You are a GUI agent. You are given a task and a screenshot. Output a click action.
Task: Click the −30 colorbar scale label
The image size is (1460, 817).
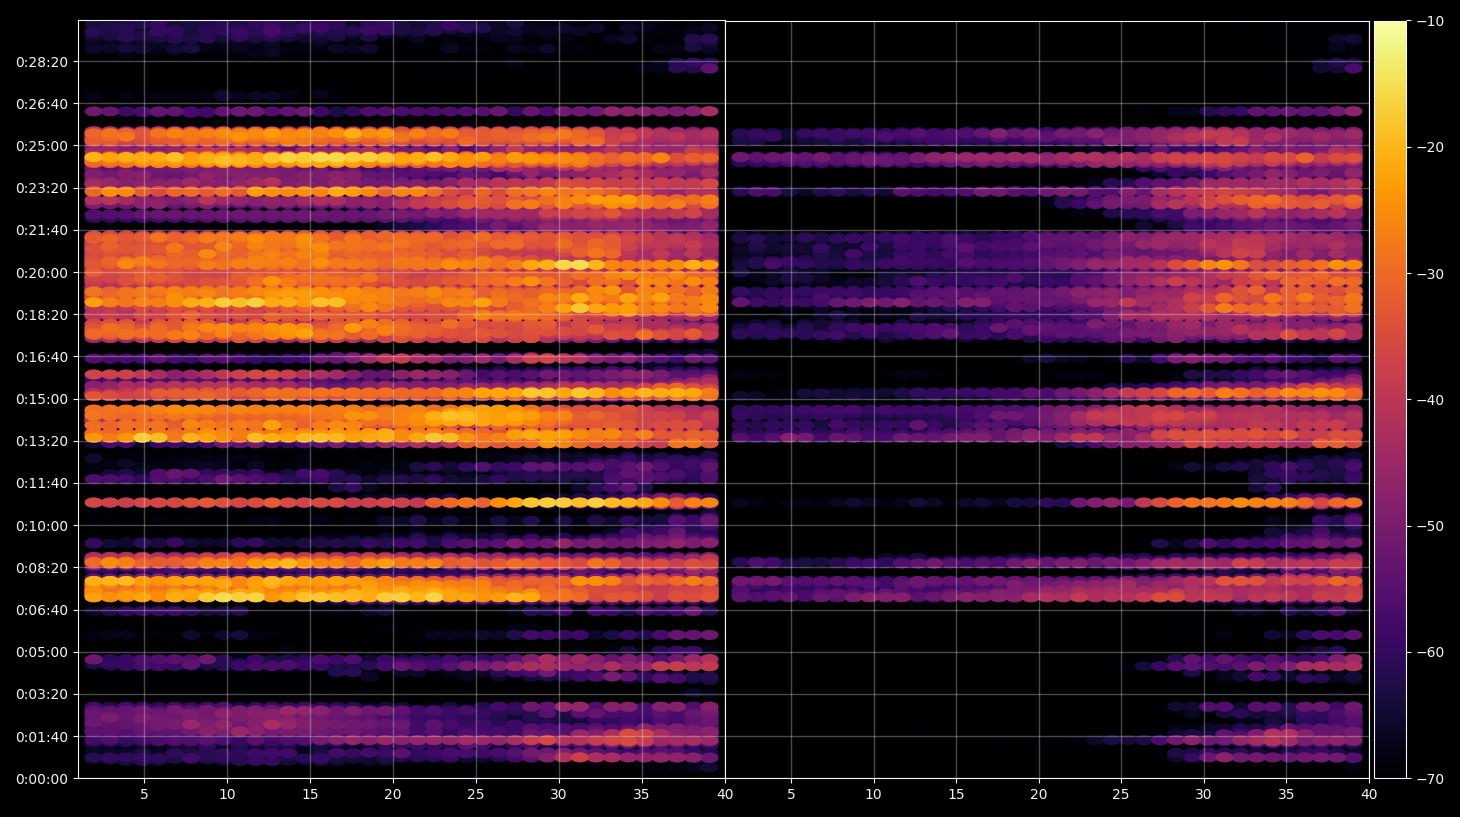1430,274
